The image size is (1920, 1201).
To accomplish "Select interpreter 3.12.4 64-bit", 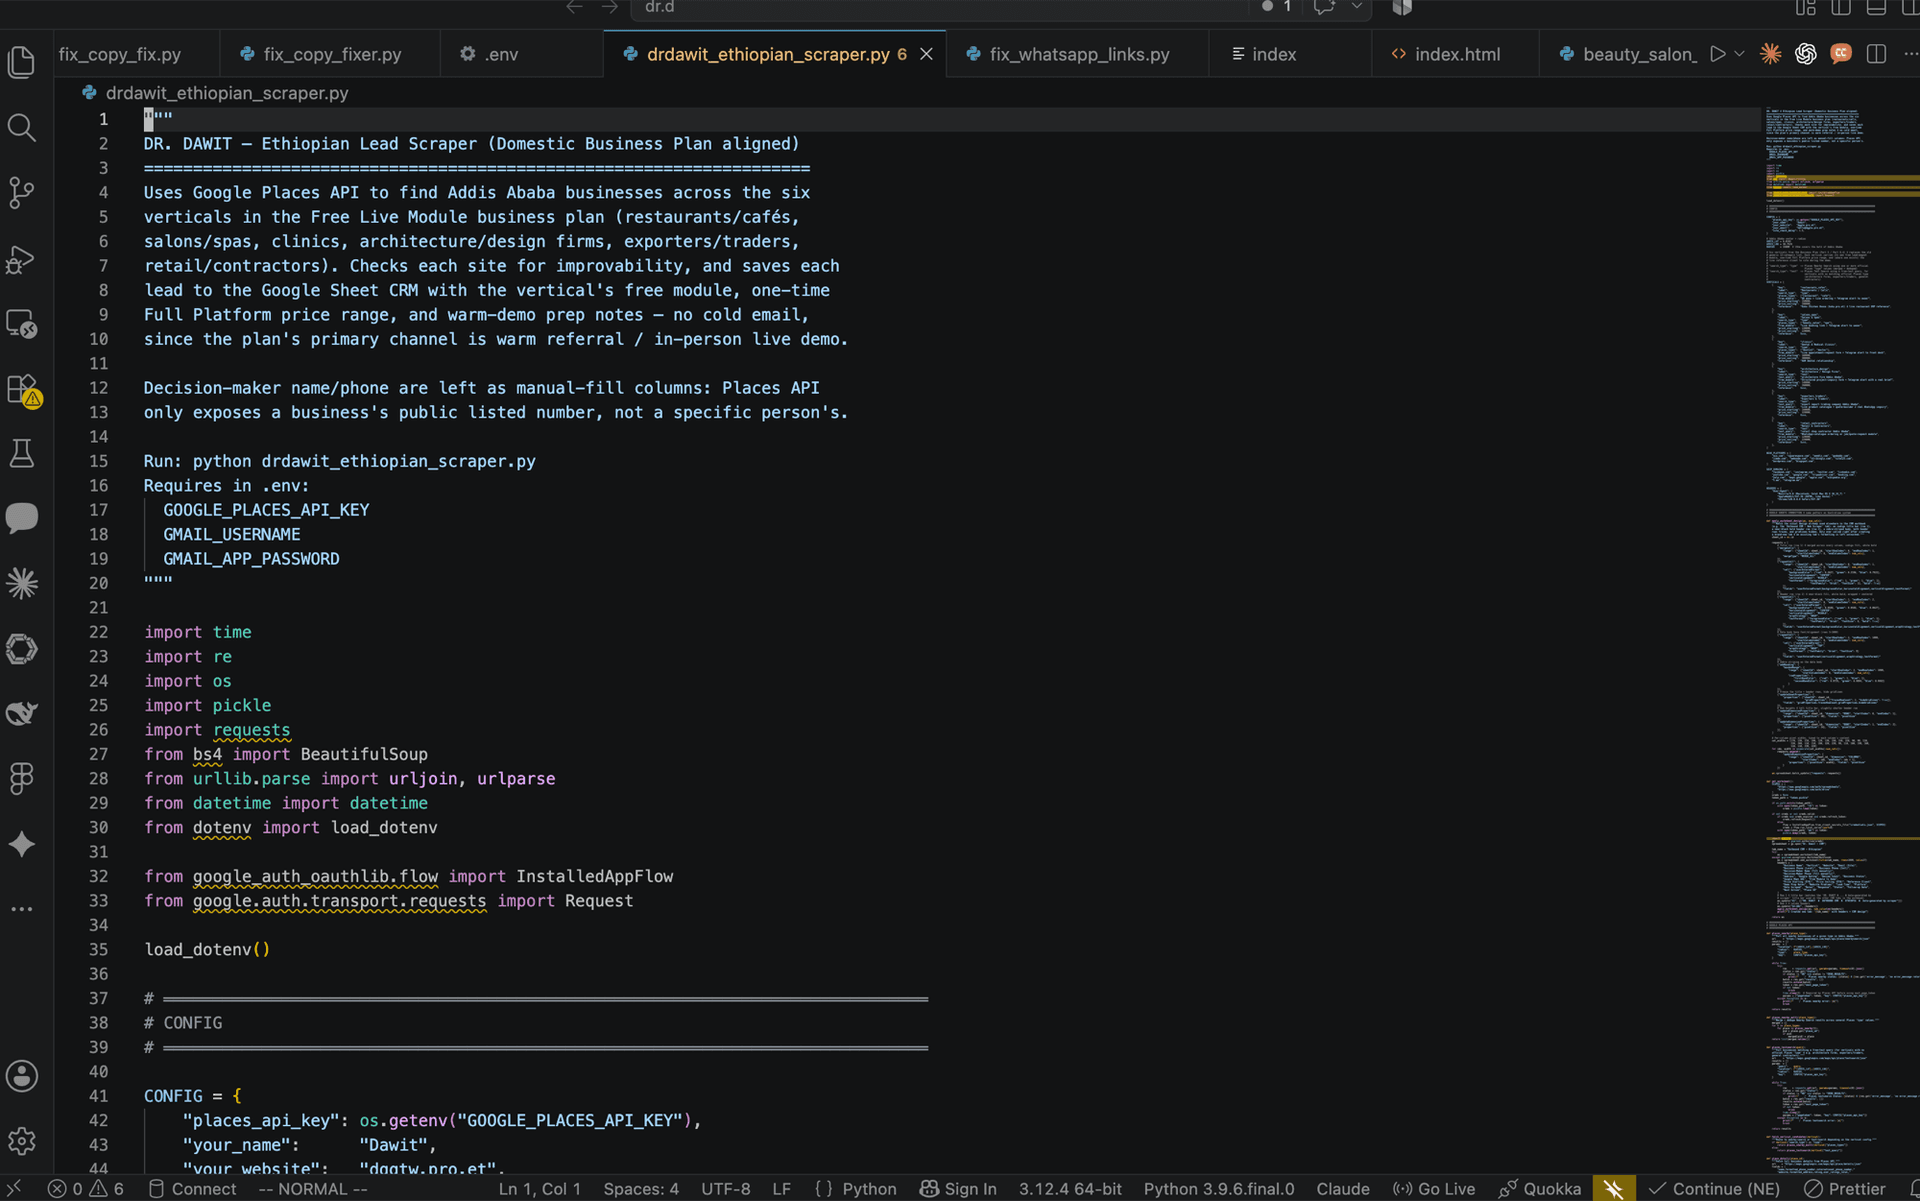I will pyautogui.click(x=1070, y=1188).
